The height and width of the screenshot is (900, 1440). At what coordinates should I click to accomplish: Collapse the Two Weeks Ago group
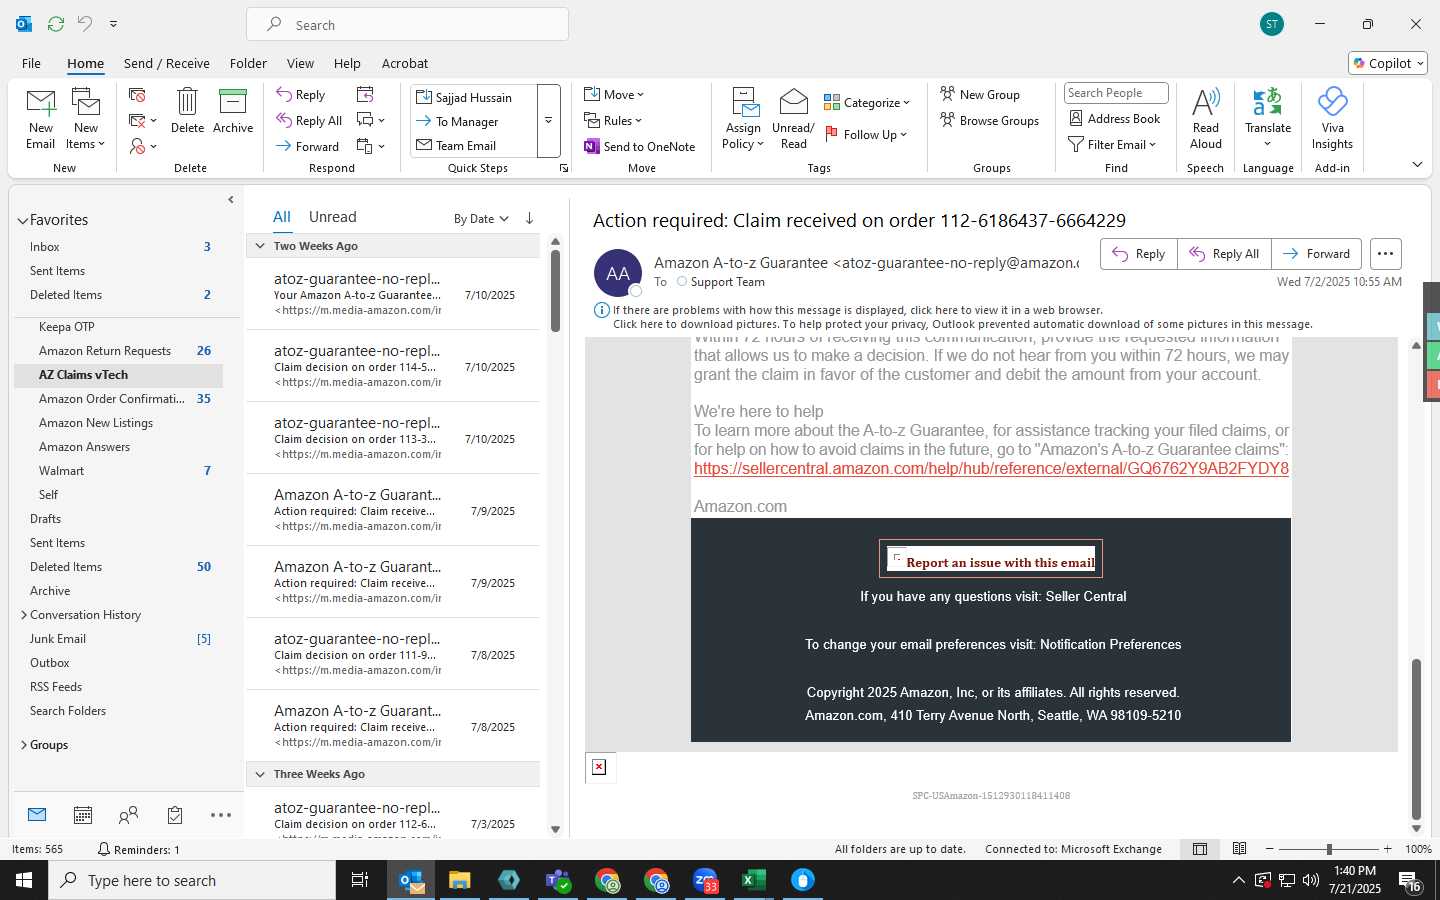click(x=260, y=246)
